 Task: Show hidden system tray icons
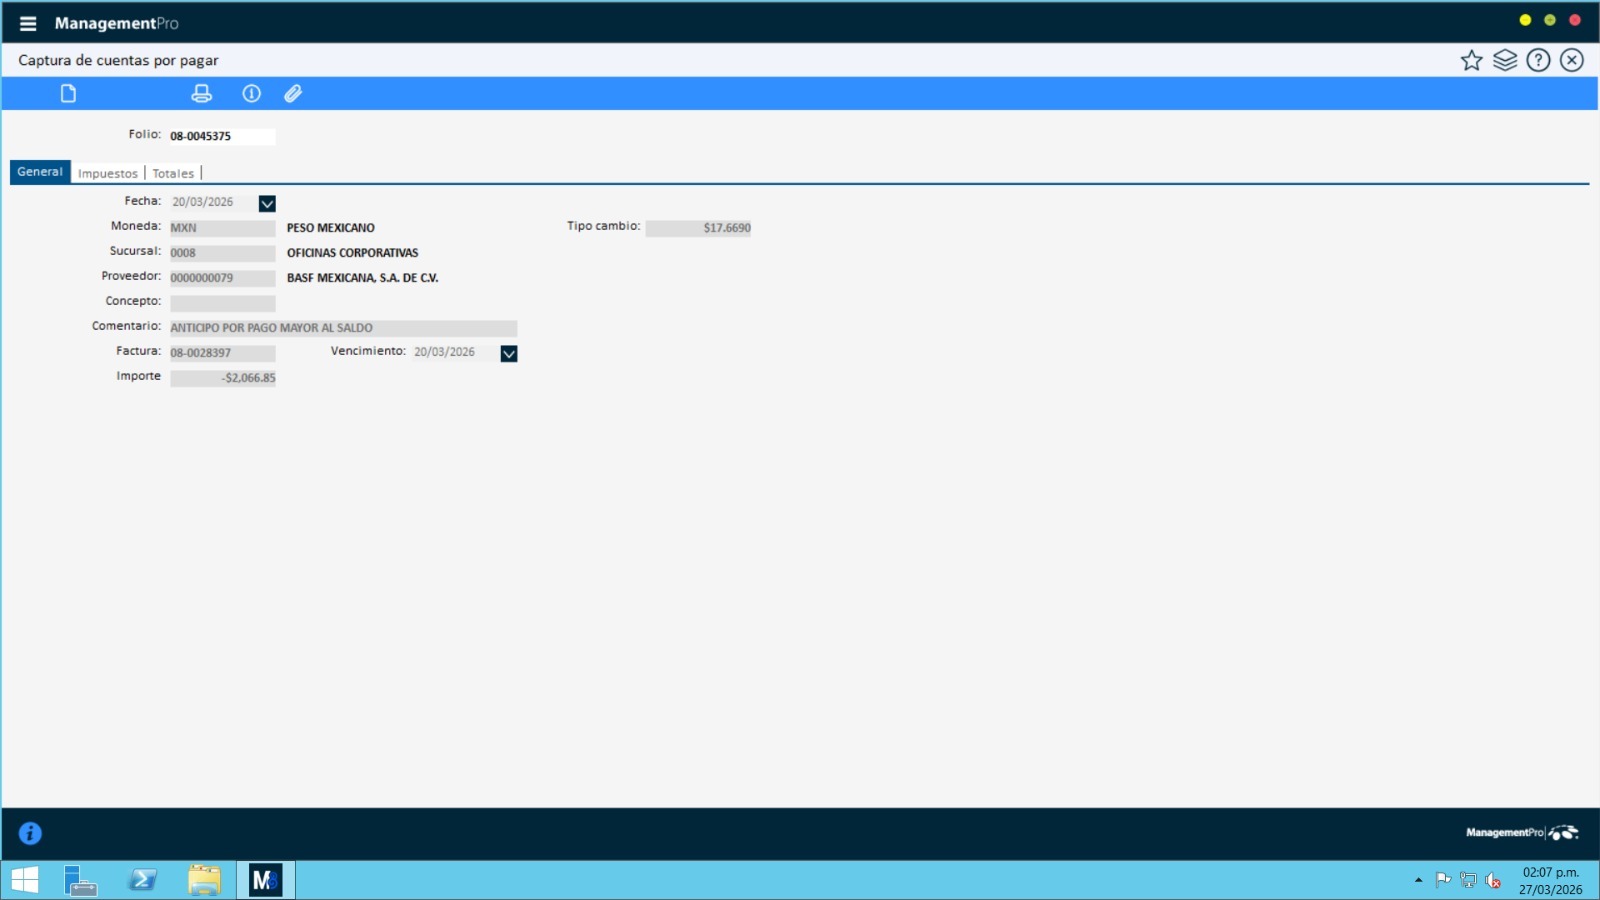(1418, 880)
